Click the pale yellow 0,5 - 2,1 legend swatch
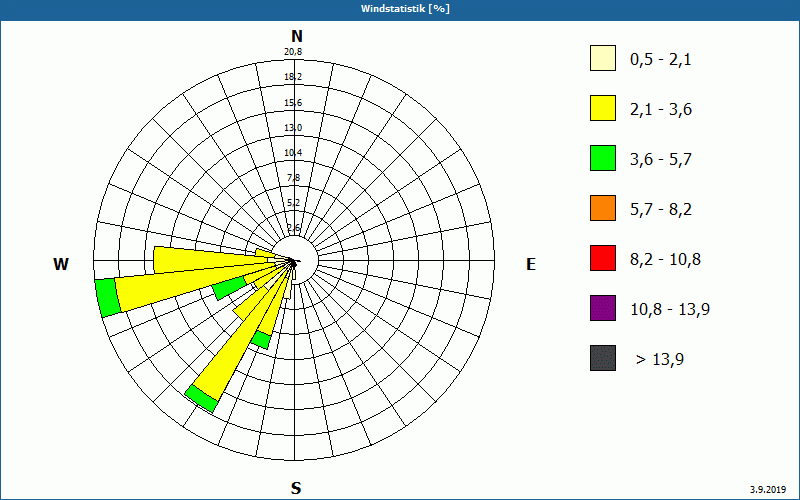 click(x=603, y=58)
